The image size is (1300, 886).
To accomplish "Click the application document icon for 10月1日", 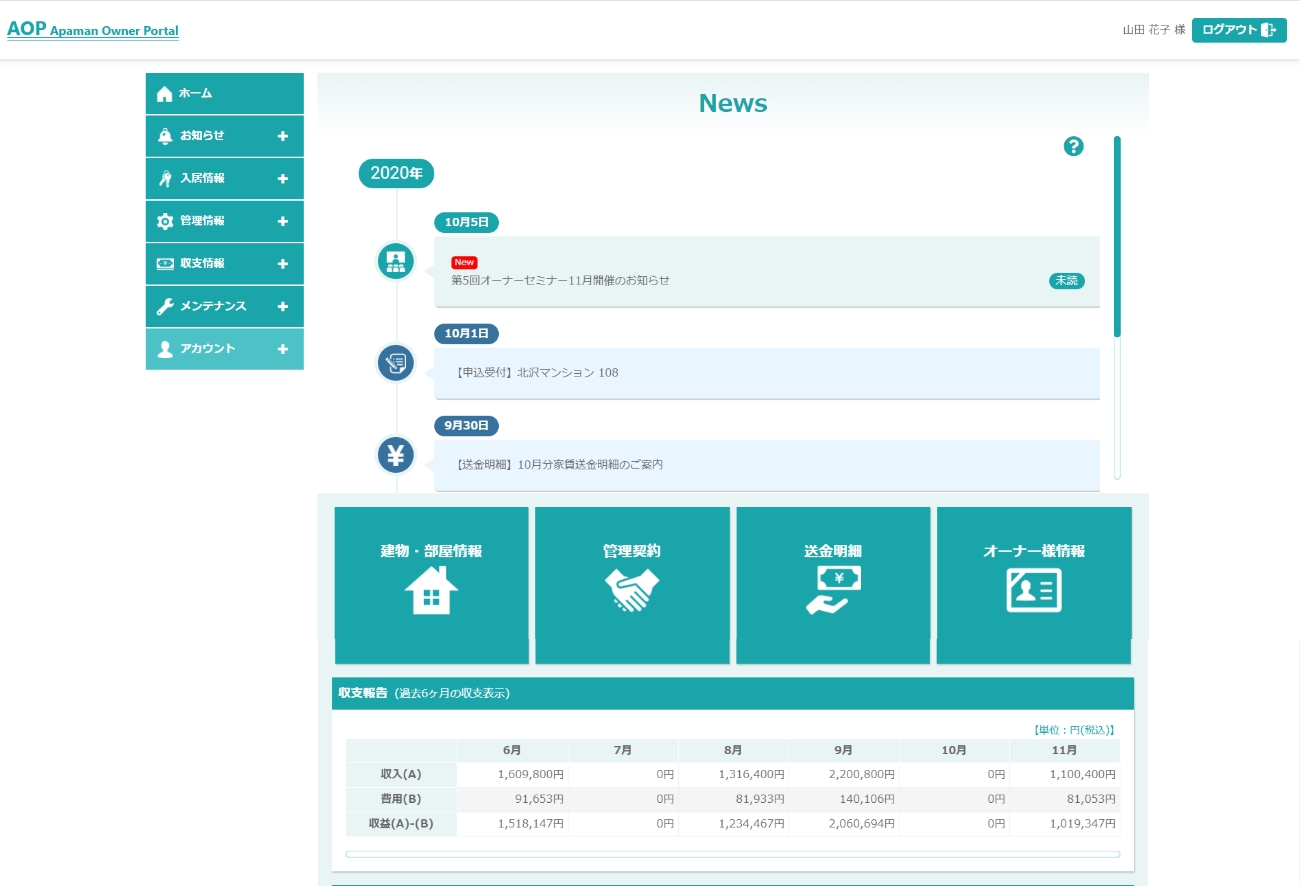I will coord(395,362).
